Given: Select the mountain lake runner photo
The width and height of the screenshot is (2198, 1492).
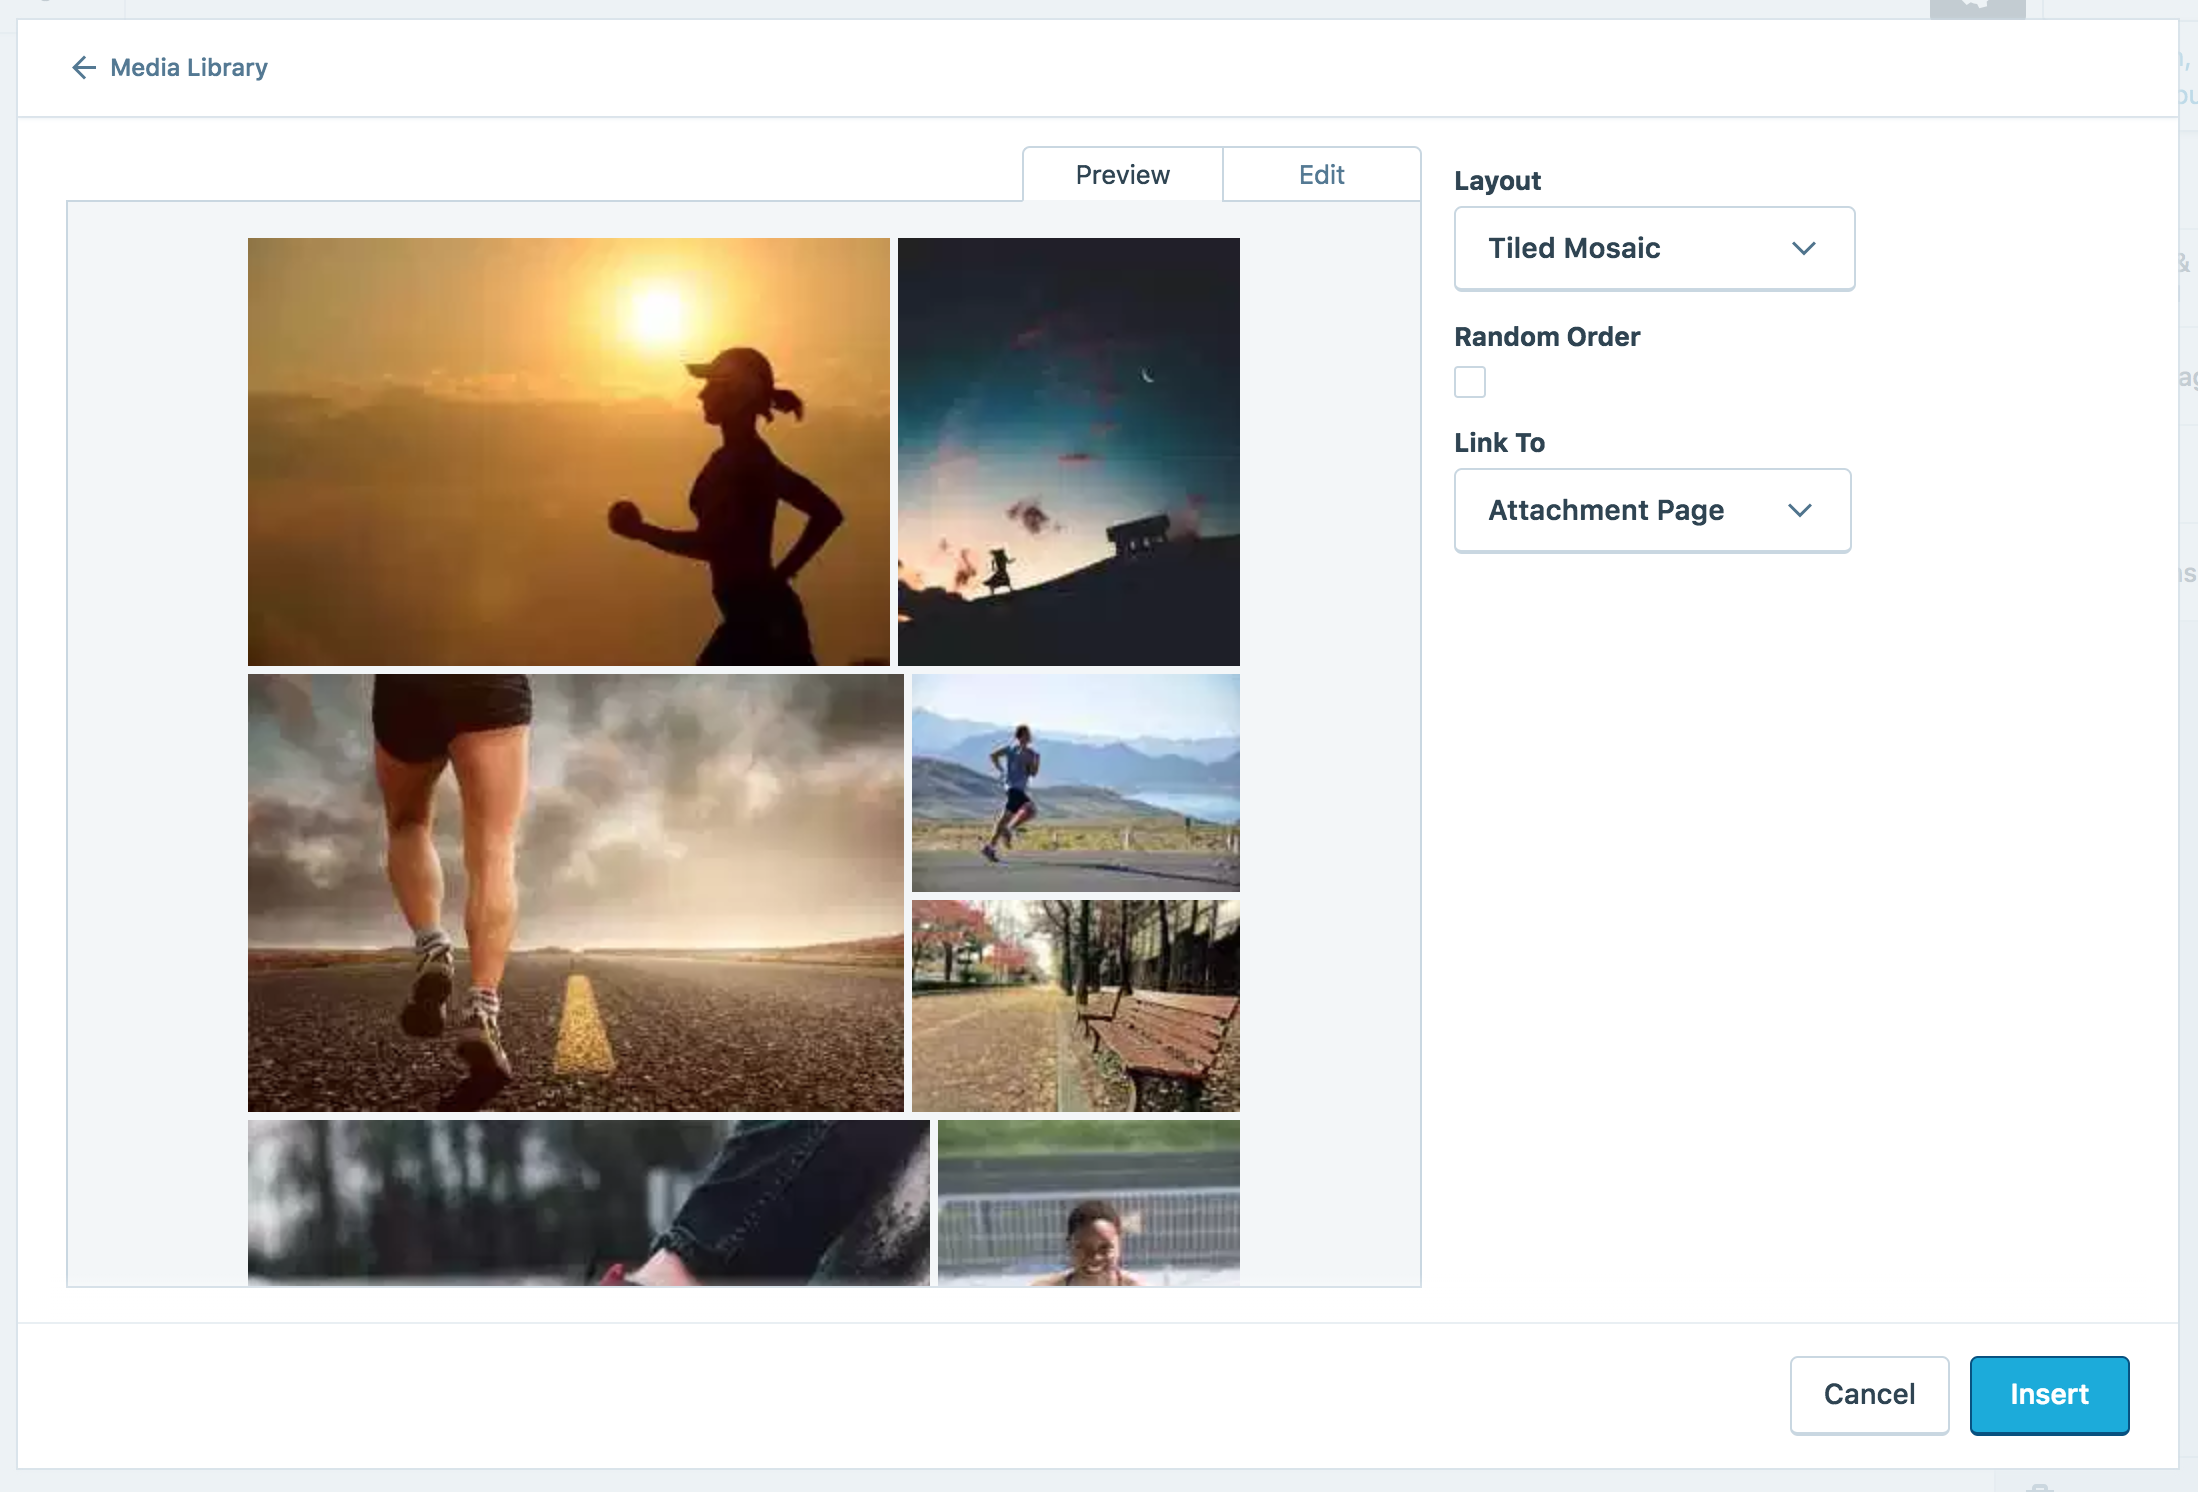Looking at the screenshot, I should (x=1075, y=783).
